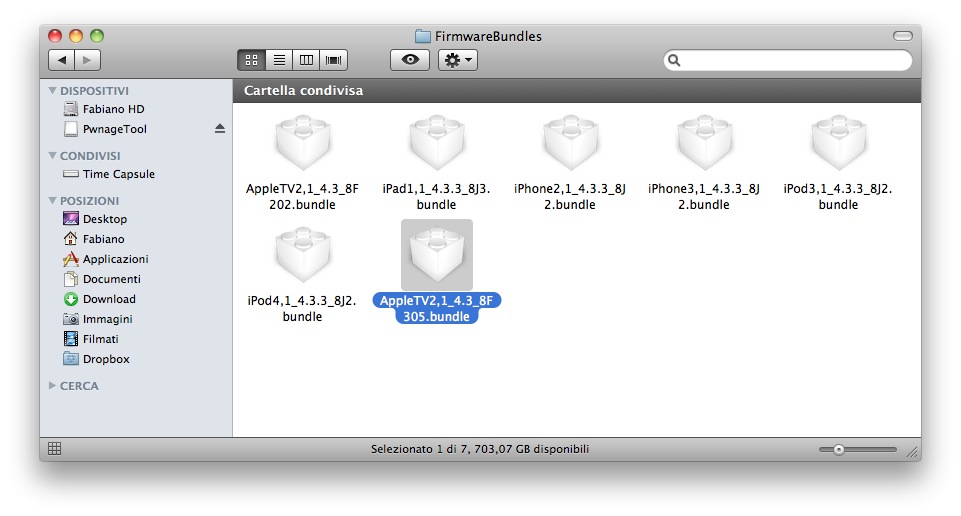Collapse the DISPOSITIVI sidebar section
This screenshot has height=516, width=961.
(x=53, y=91)
